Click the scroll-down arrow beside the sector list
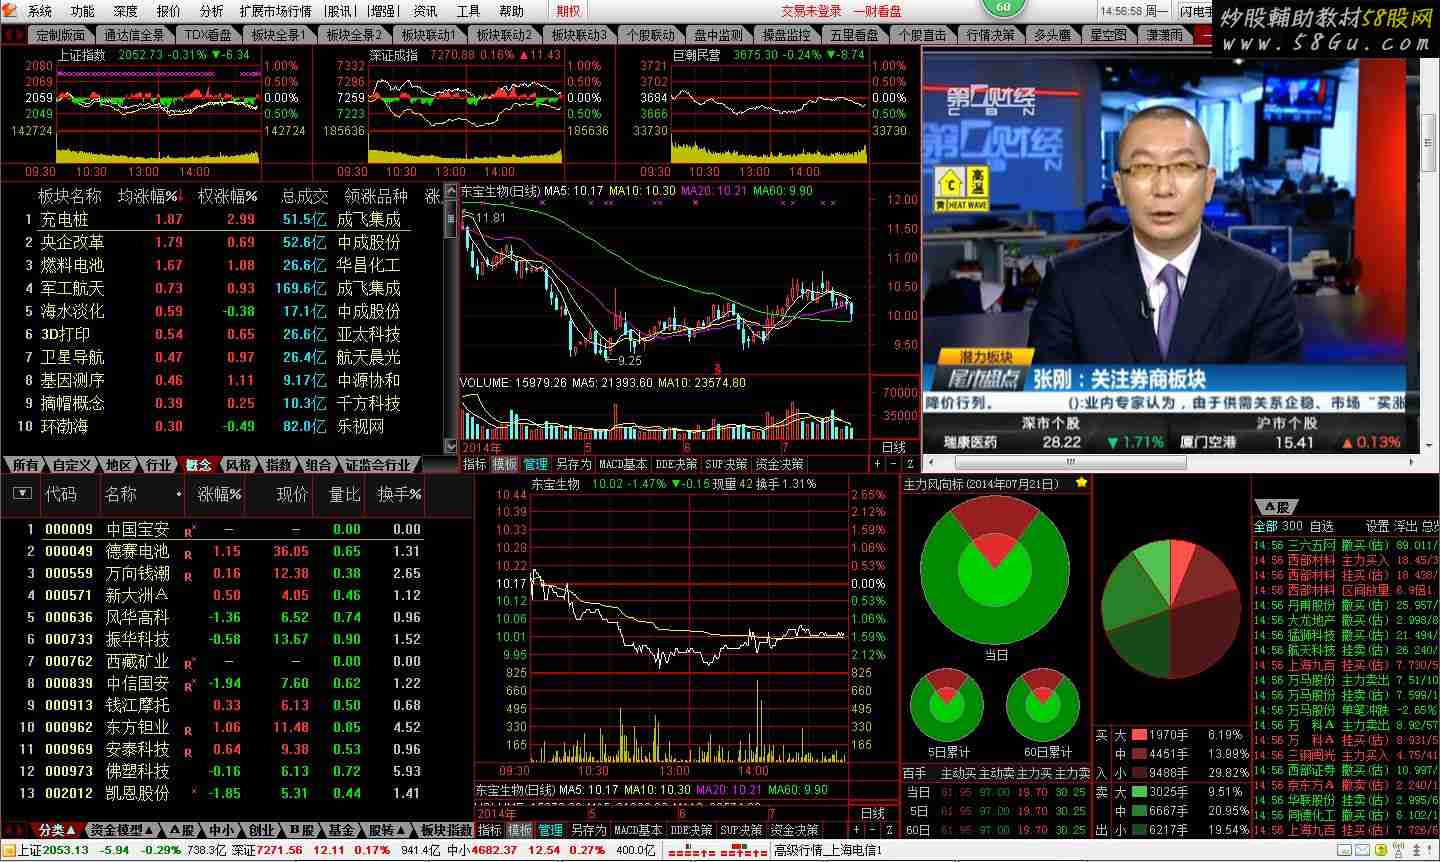1440x862 pixels. [x=449, y=447]
